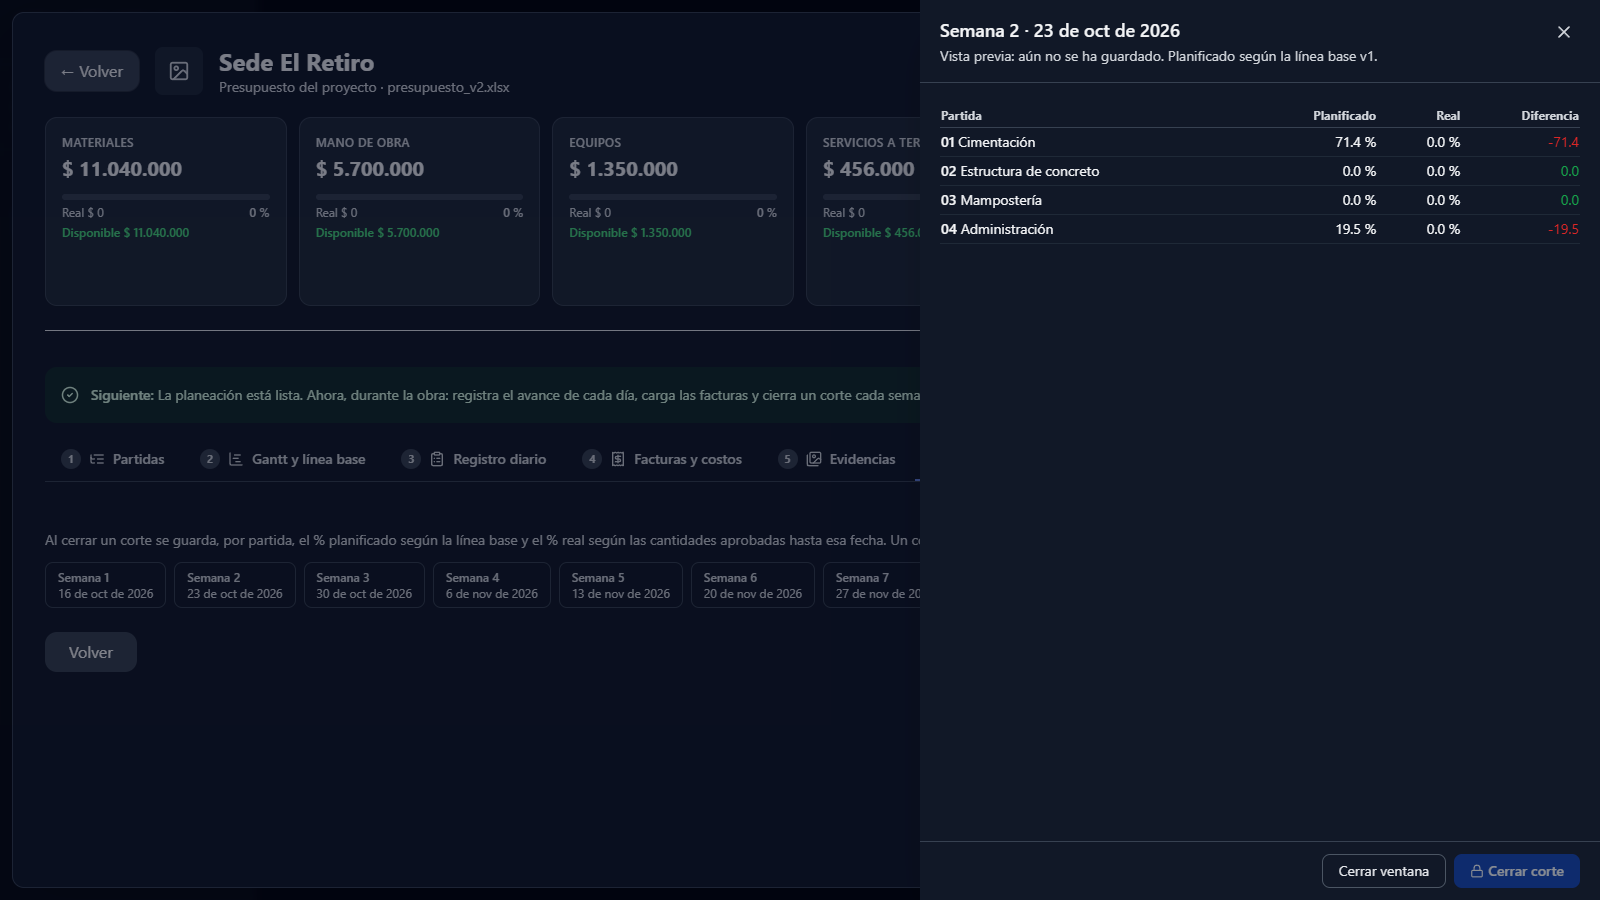The height and width of the screenshot is (900, 1600).
Task: Pick Semana 5 cut of 13 de nov
Action: [621, 585]
